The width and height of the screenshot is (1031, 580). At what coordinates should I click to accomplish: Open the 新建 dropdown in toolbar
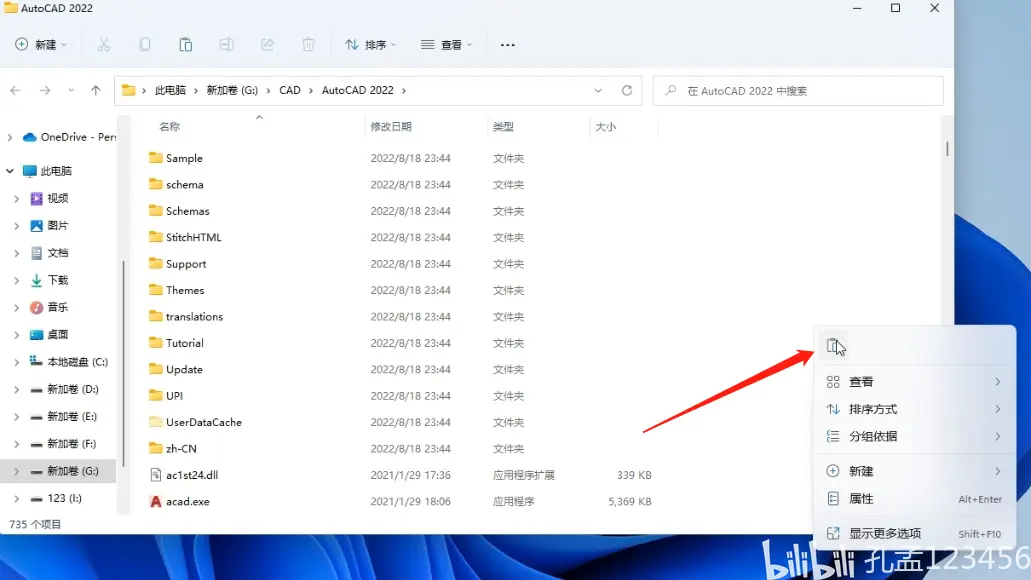[x=41, y=45]
